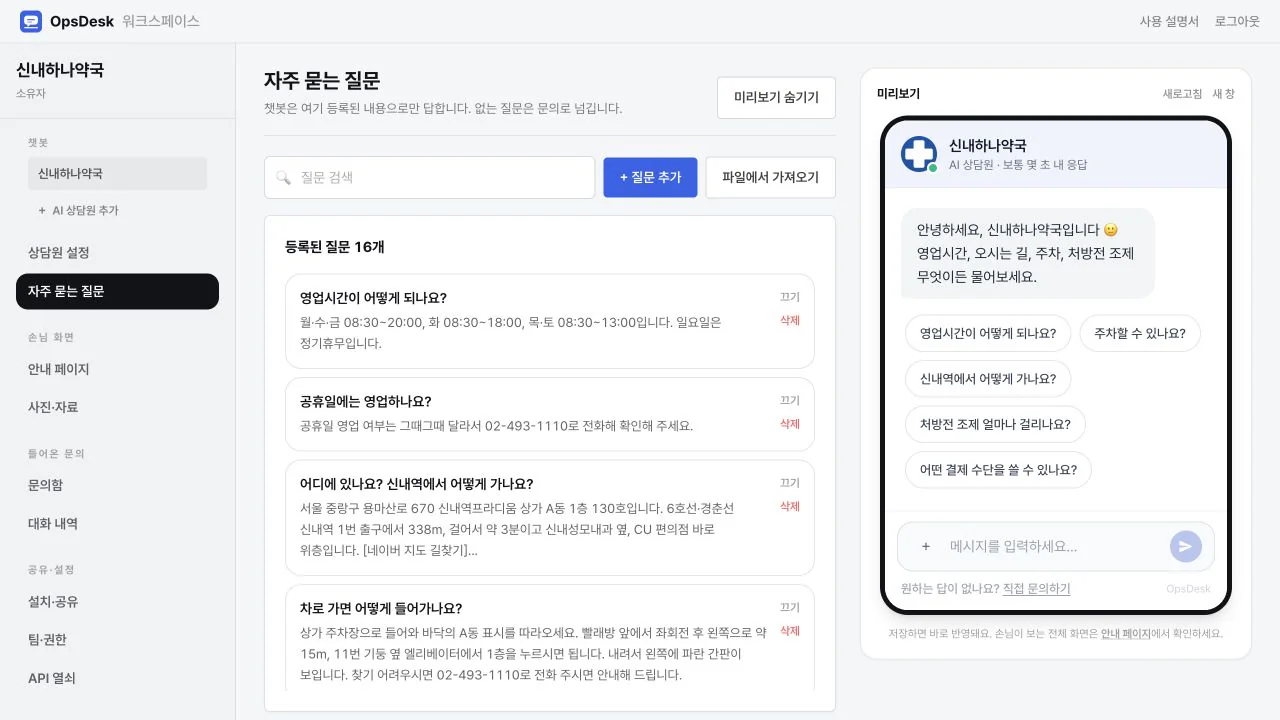Focus the 질문 검색 search field
The image size is (1280, 720).
click(x=429, y=177)
